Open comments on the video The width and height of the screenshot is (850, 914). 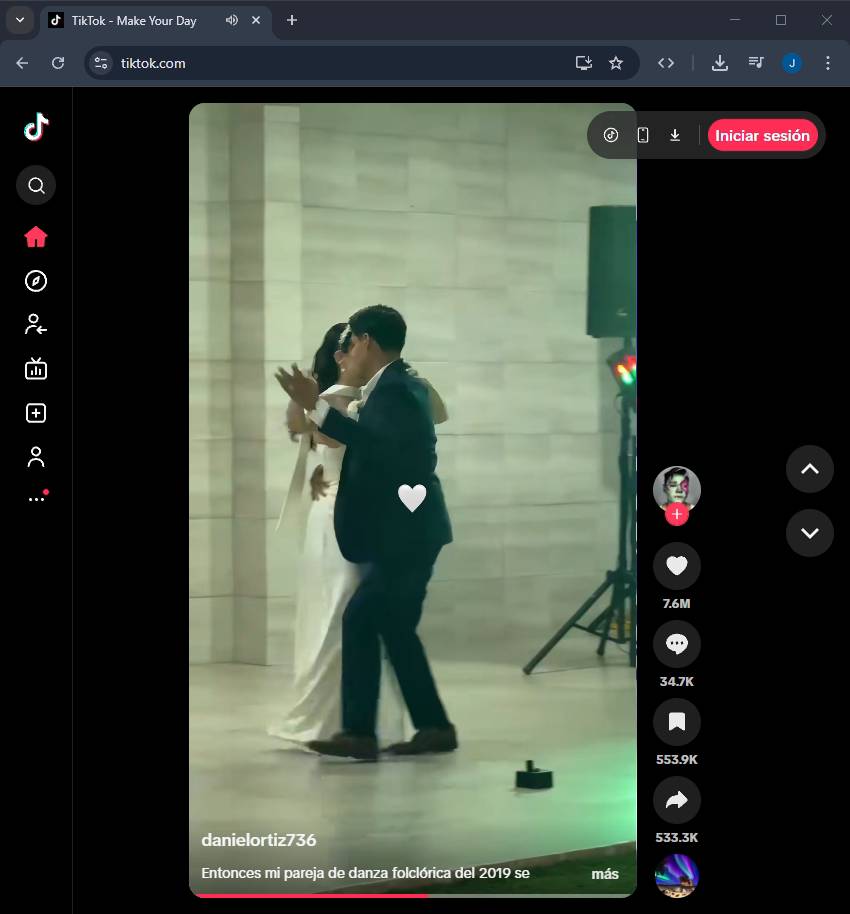coord(676,645)
